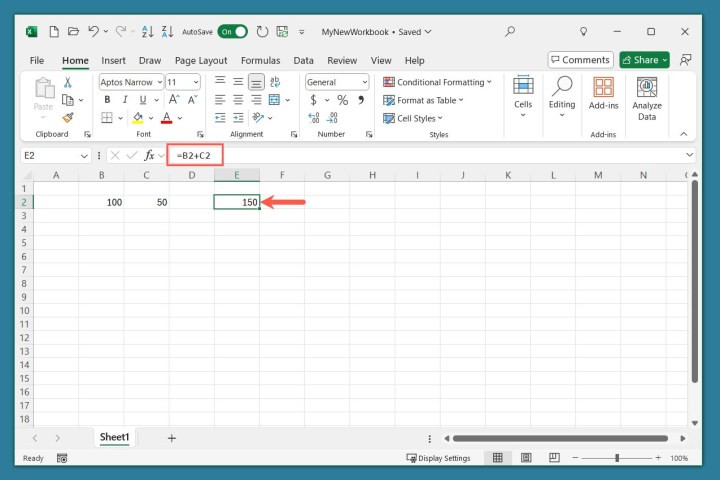The height and width of the screenshot is (480, 720).
Task: Apply percent style to cell
Action: point(343,100)
